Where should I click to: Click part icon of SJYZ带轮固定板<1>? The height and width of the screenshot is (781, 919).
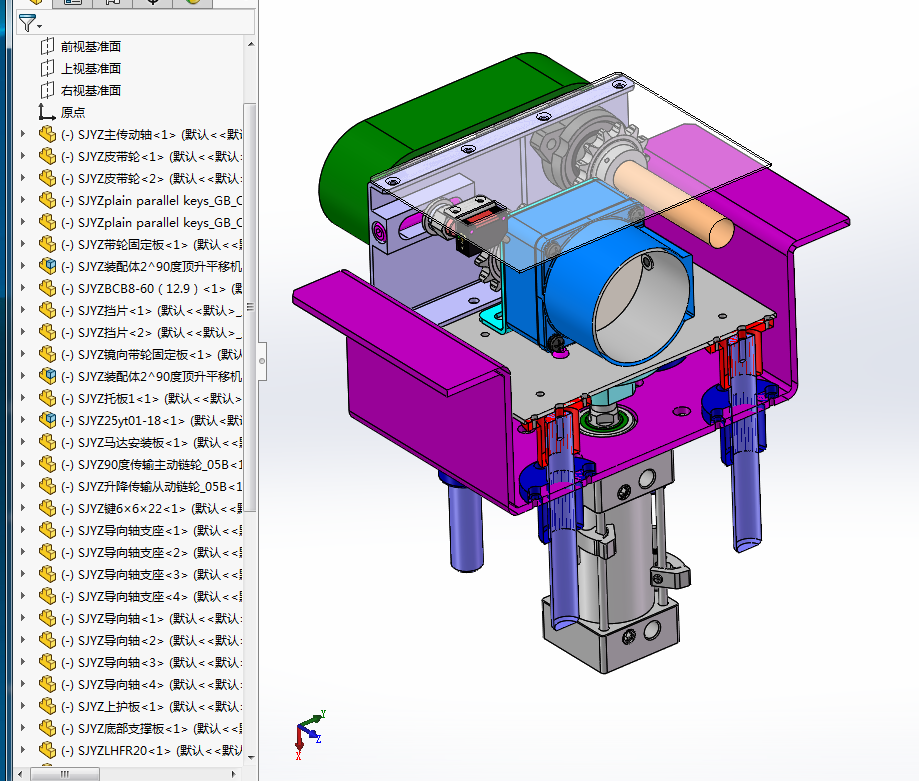pos(47,244)
